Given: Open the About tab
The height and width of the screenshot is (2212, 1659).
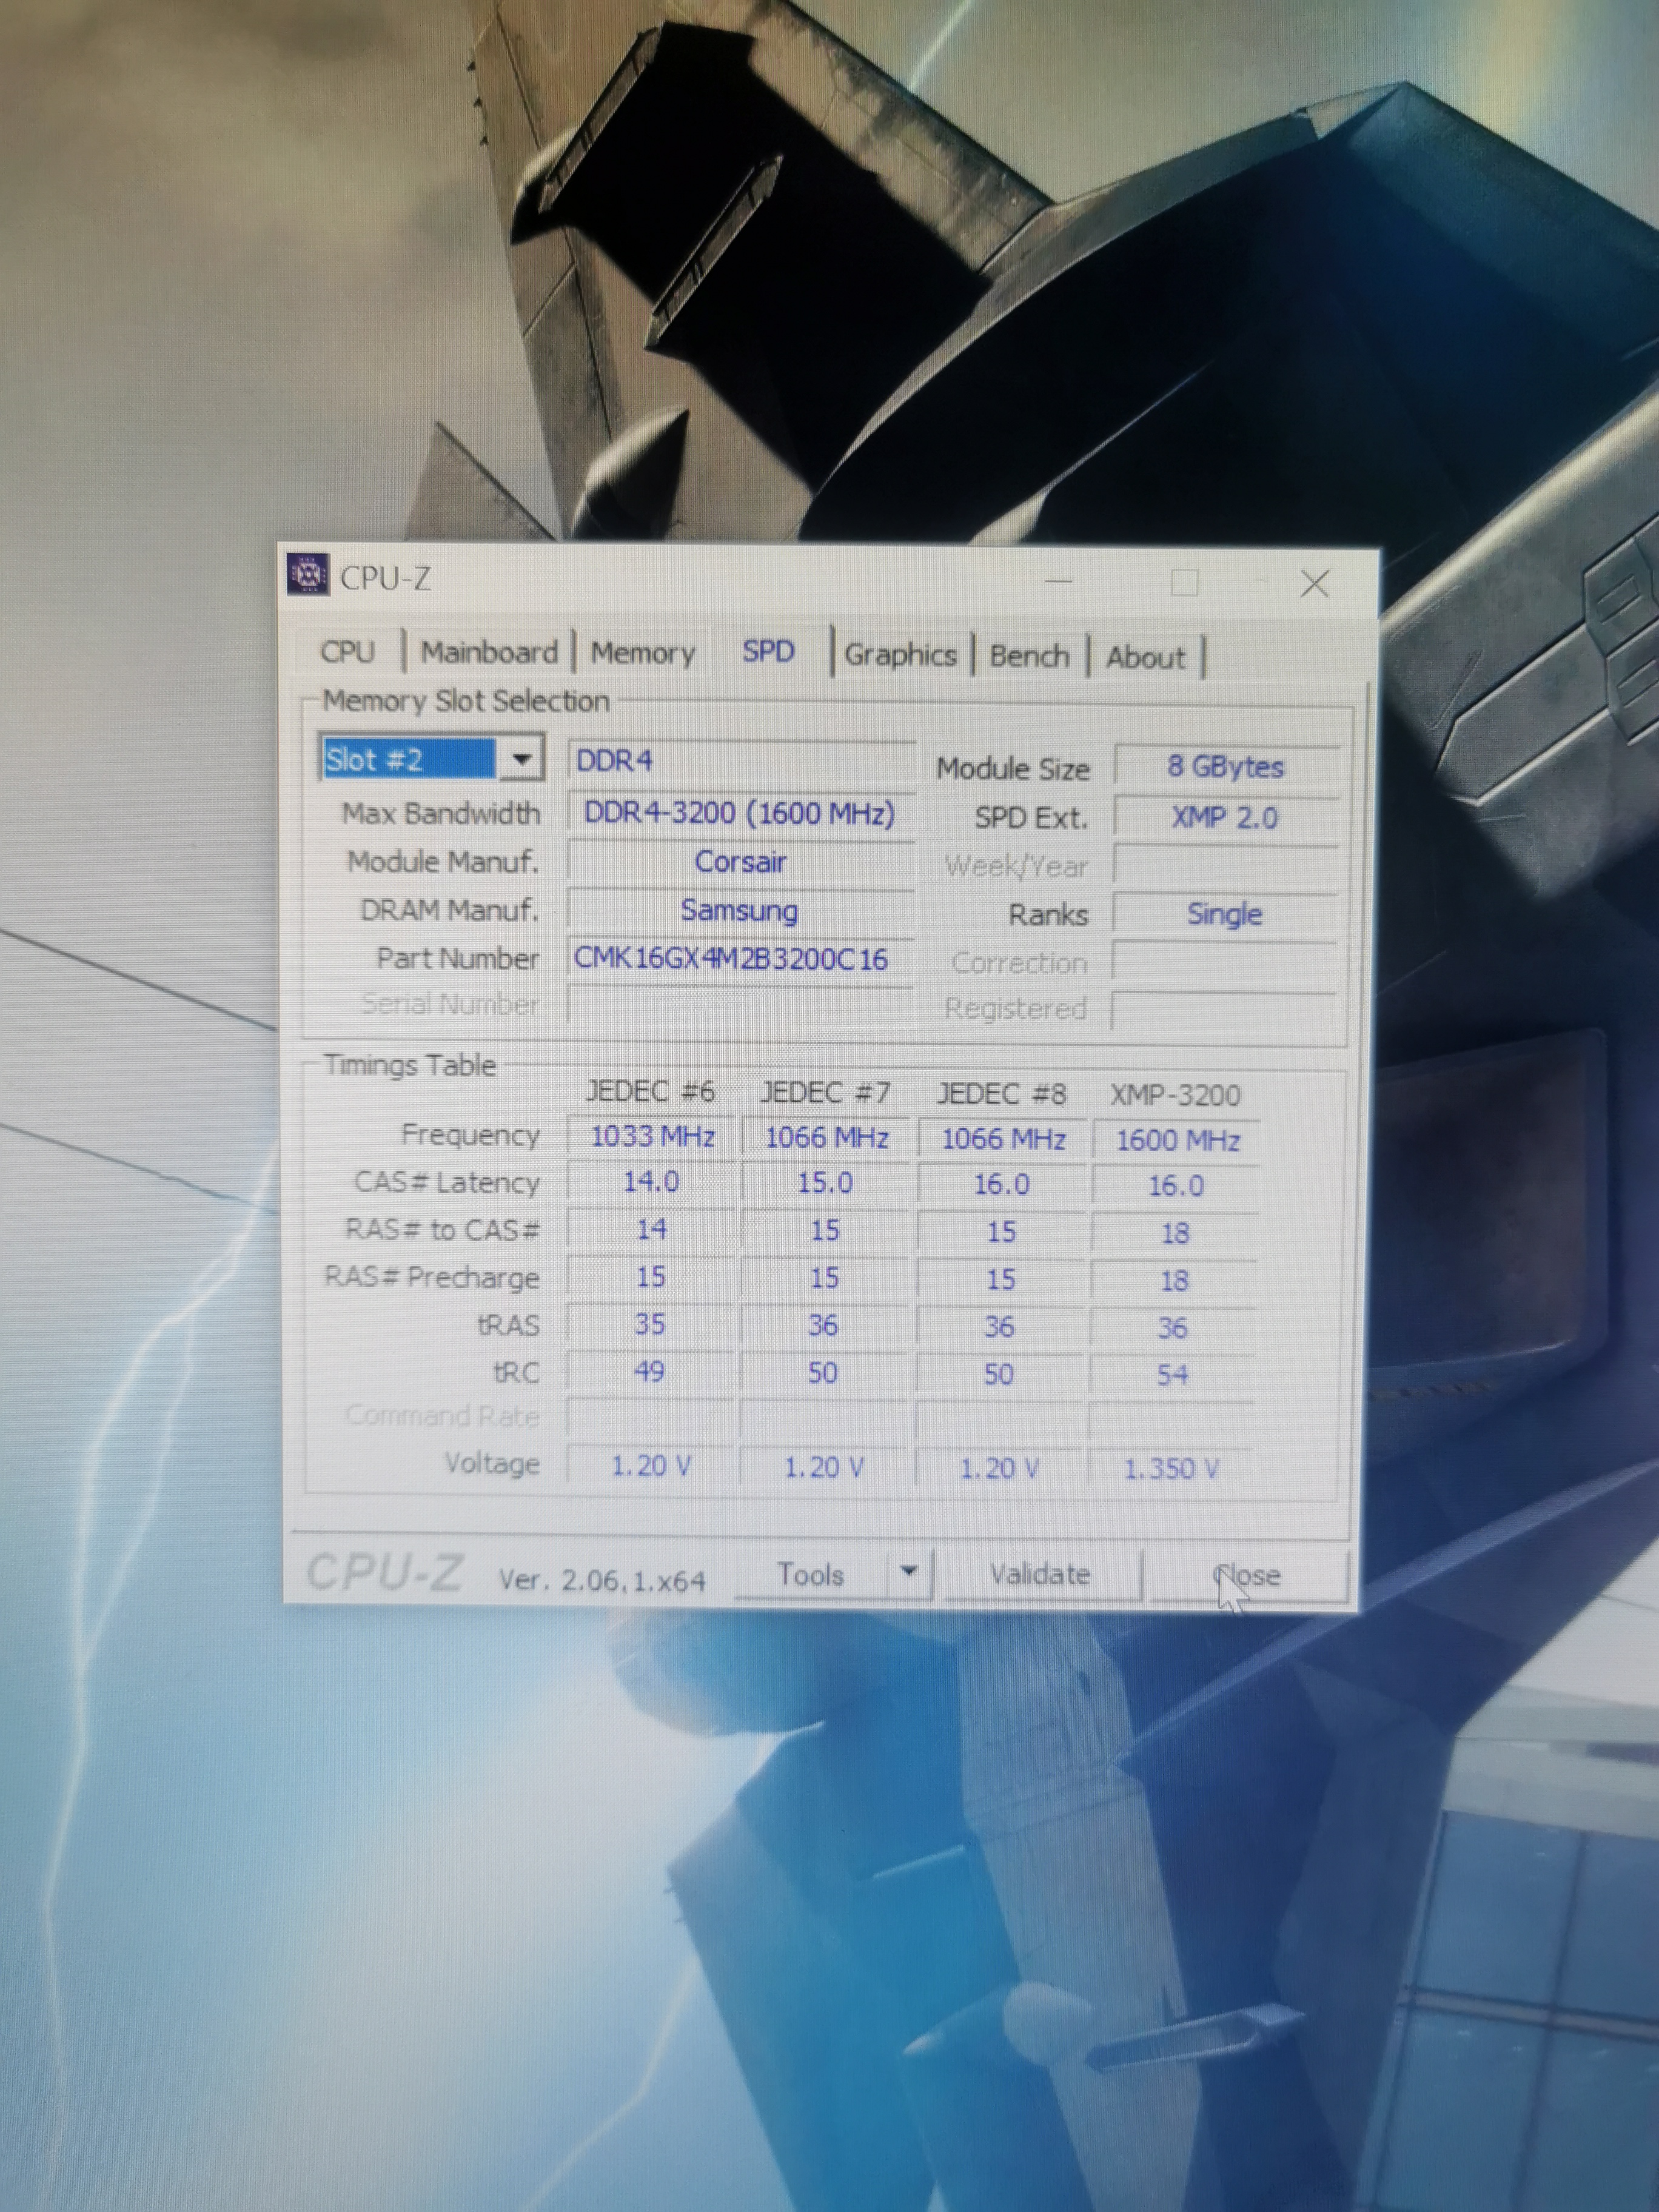Looking at the screenshot, I should 1145,657.
